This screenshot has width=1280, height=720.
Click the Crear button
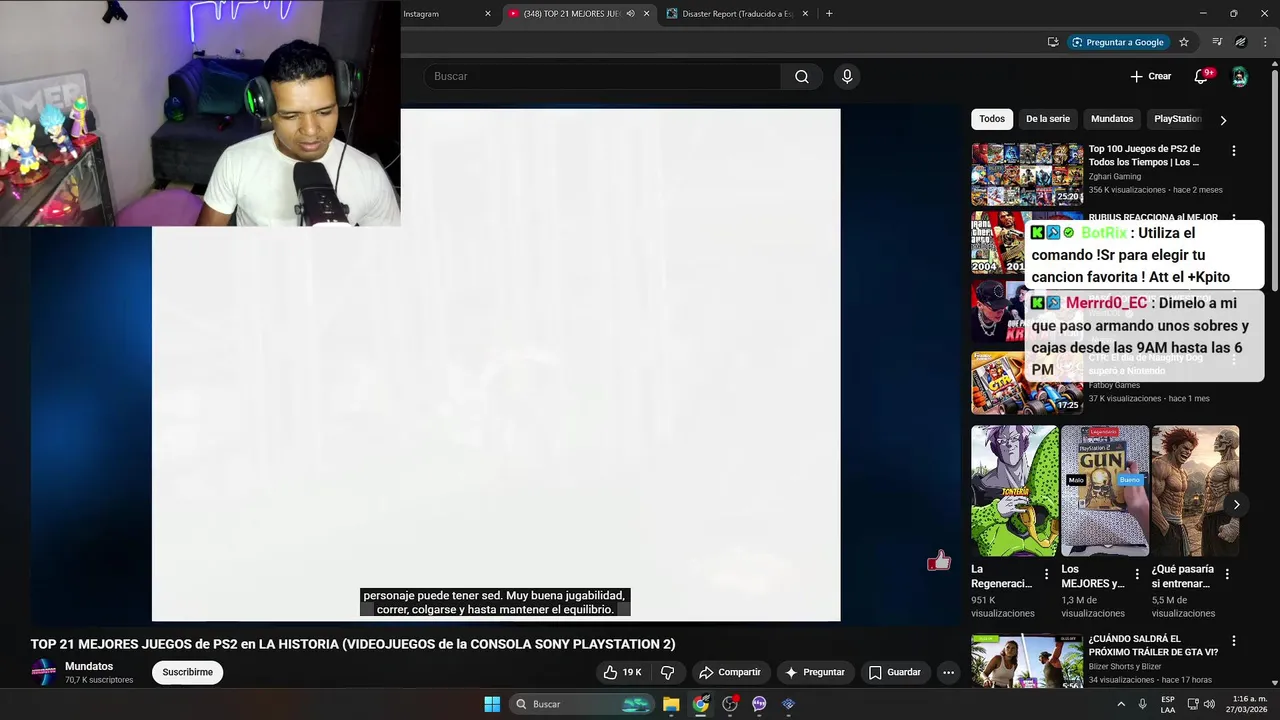[x=1151, y=77]
